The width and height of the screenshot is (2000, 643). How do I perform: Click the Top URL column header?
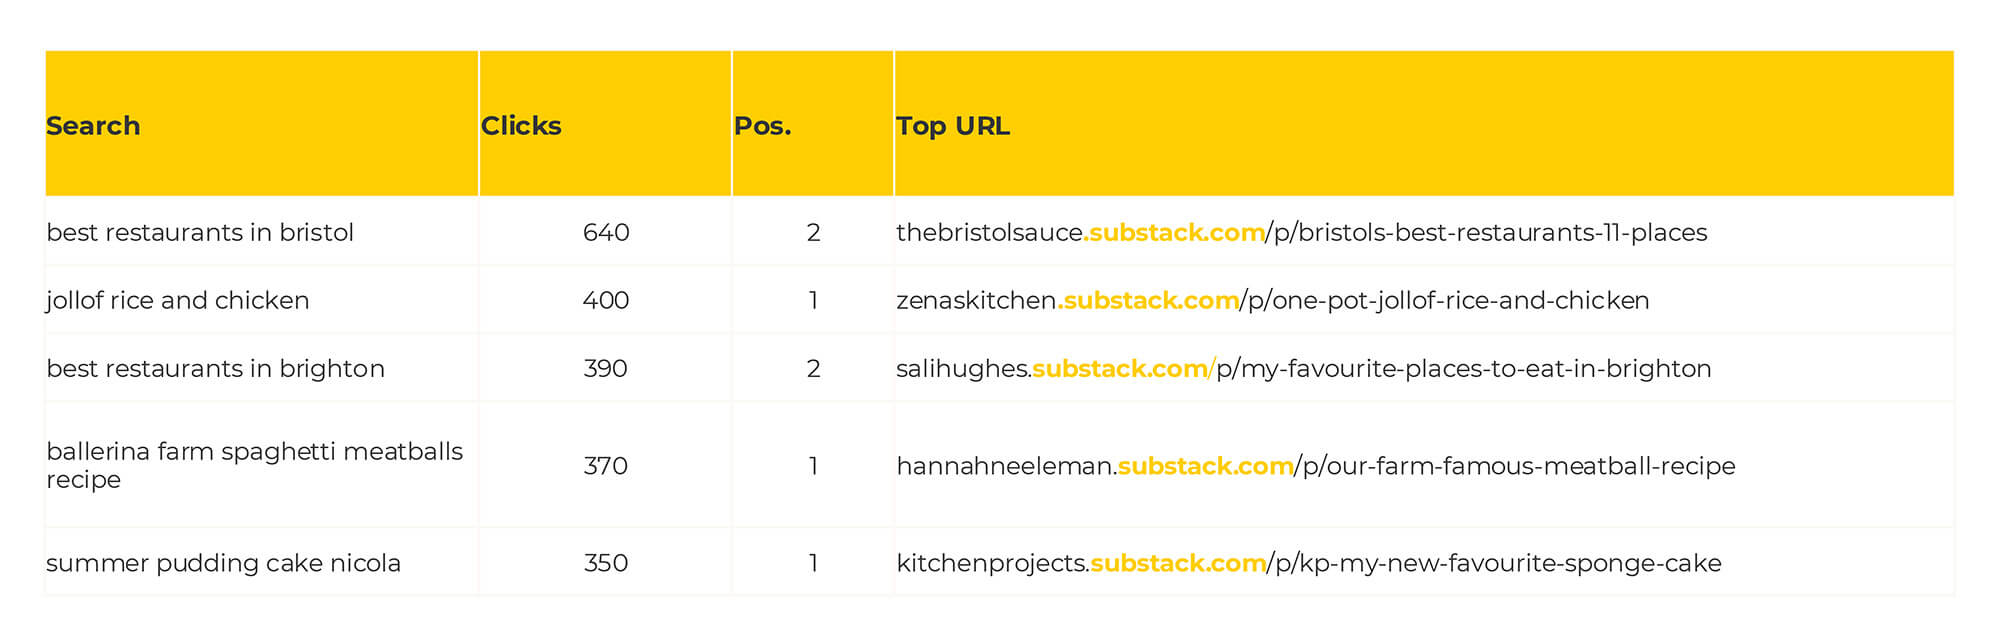(x=953, y=126)
